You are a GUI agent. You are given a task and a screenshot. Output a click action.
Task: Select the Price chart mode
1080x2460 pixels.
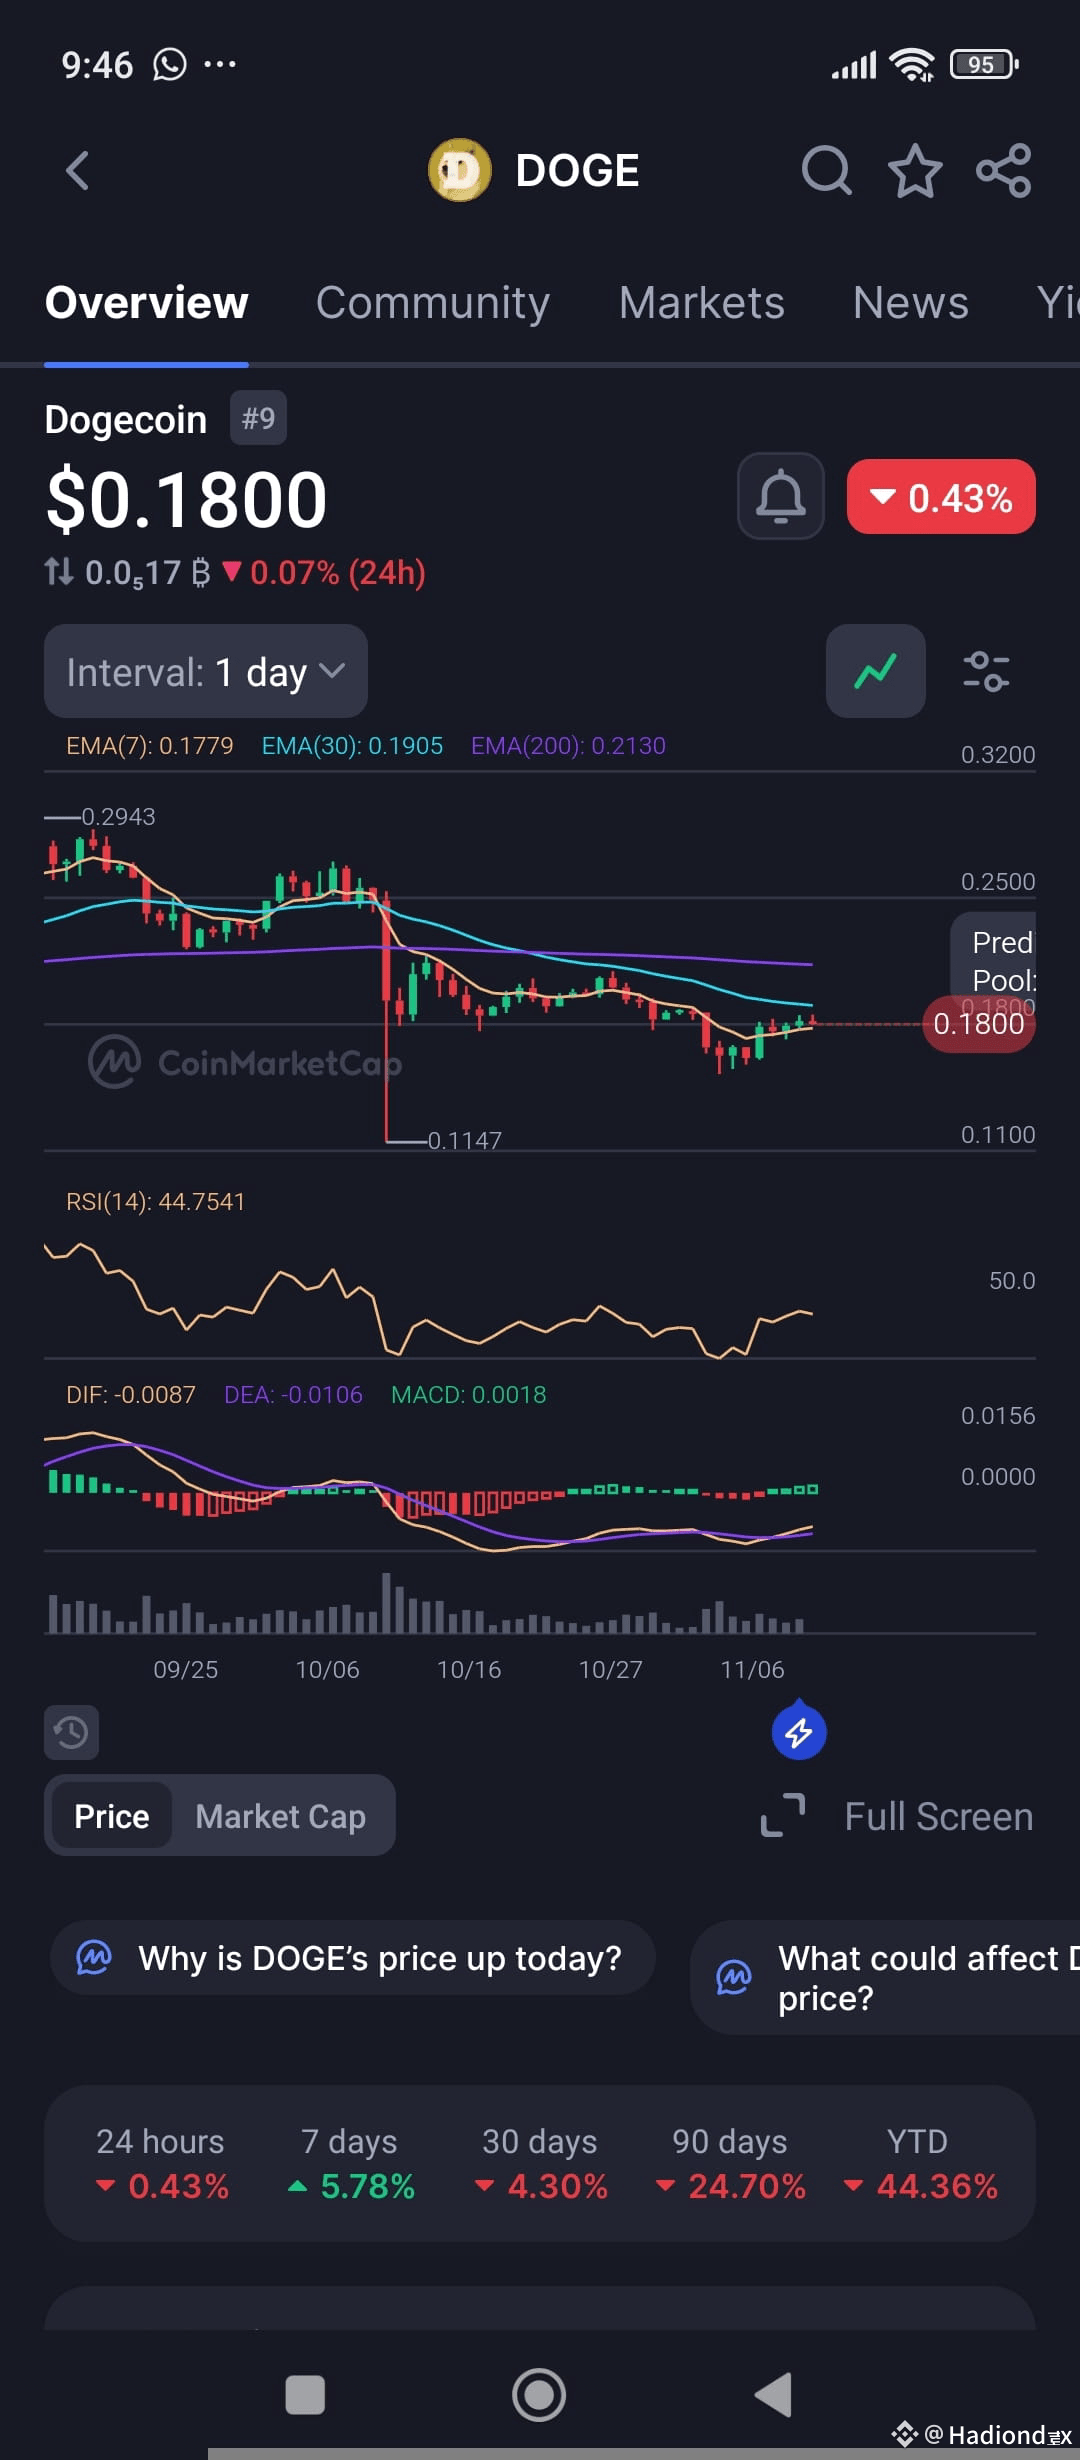112,1816
